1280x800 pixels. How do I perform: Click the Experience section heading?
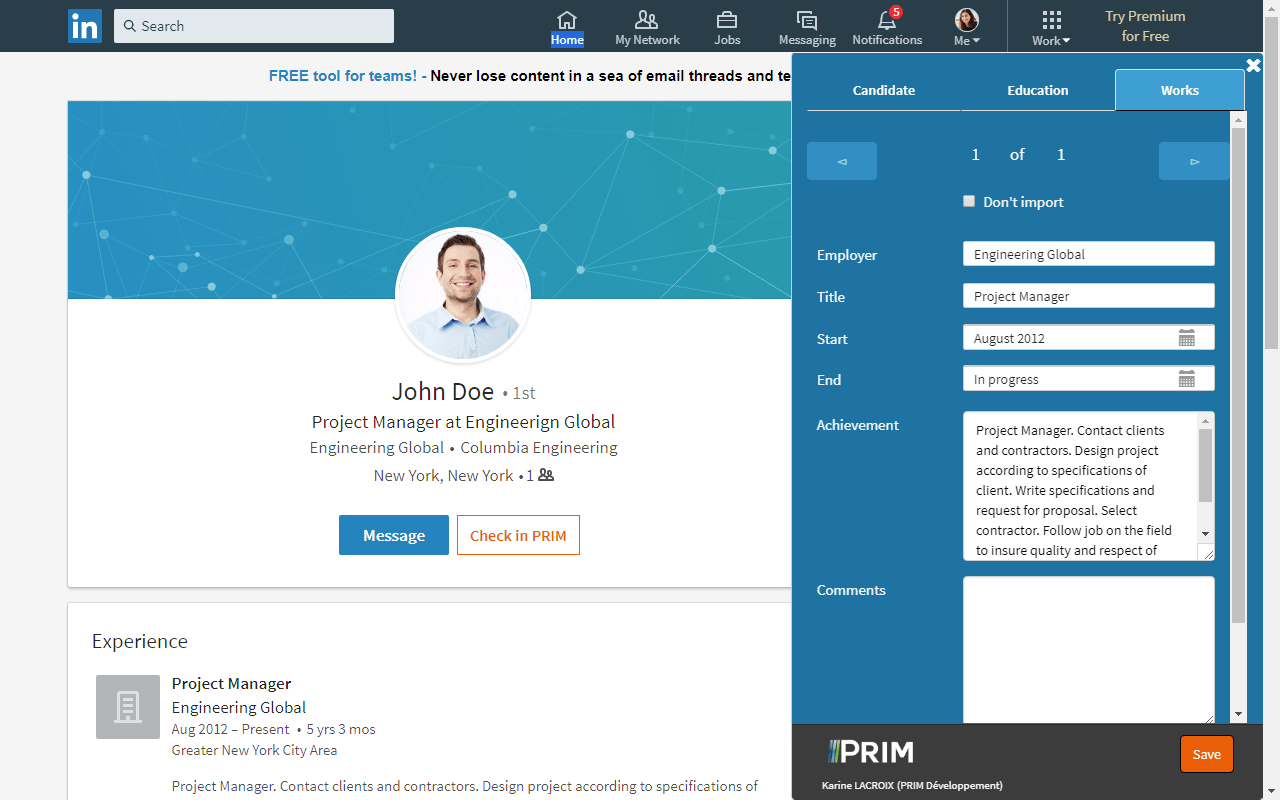pyautogui.click(x=140, y=641)
